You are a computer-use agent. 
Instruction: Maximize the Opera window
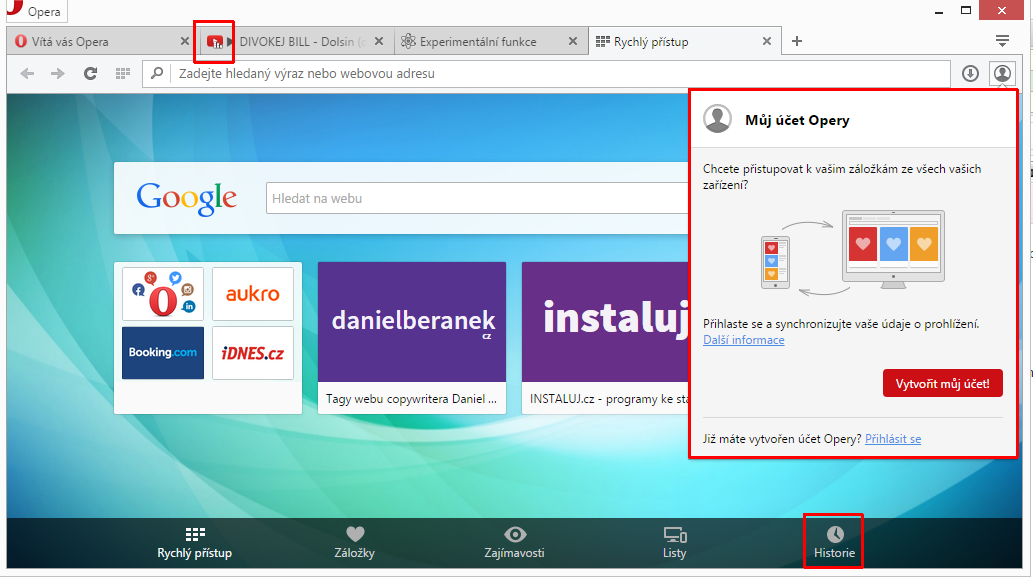966,11
